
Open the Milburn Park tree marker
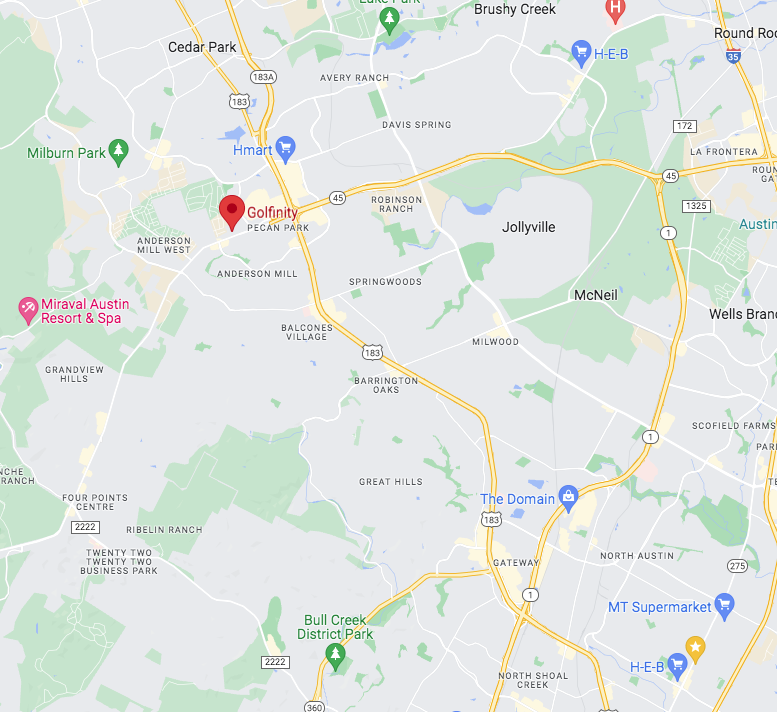coord(118,153)
